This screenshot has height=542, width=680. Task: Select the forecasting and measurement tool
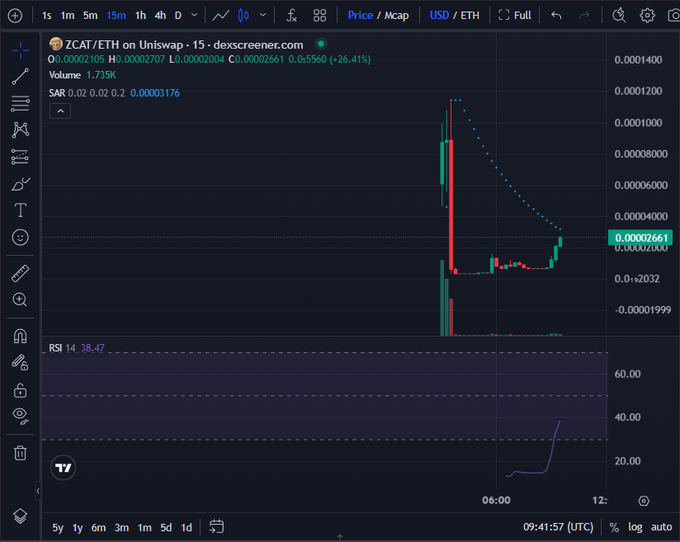click(20, 157)
